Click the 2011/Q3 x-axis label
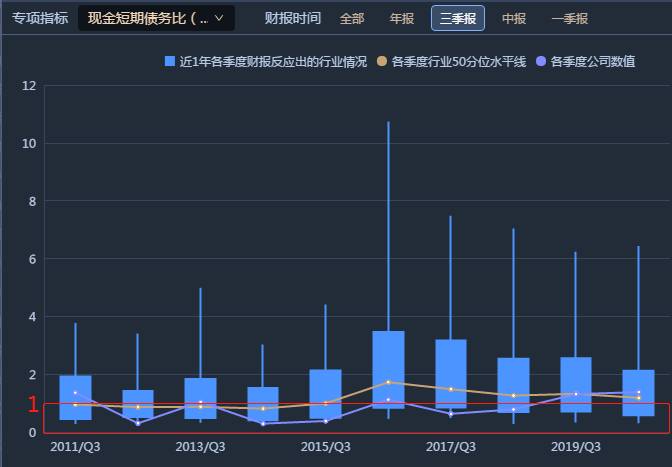This screenshot has height=467, width=672. pyautogui.click(x=75, y=446)
